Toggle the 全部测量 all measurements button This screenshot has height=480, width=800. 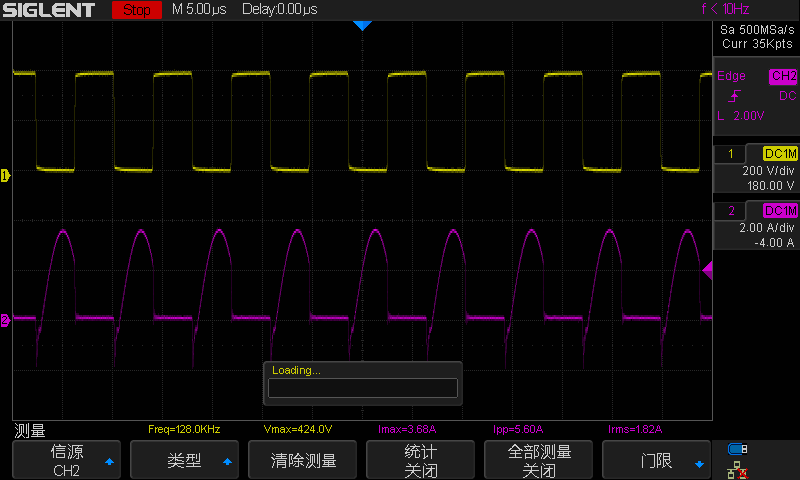(538, 460)
